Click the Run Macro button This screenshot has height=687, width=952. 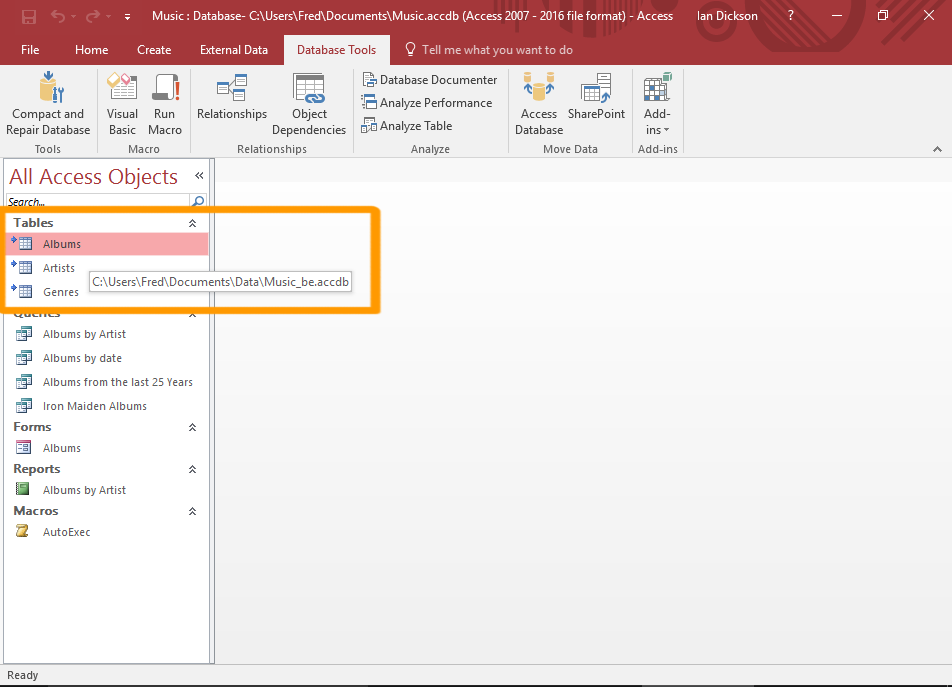coord(165,104)
